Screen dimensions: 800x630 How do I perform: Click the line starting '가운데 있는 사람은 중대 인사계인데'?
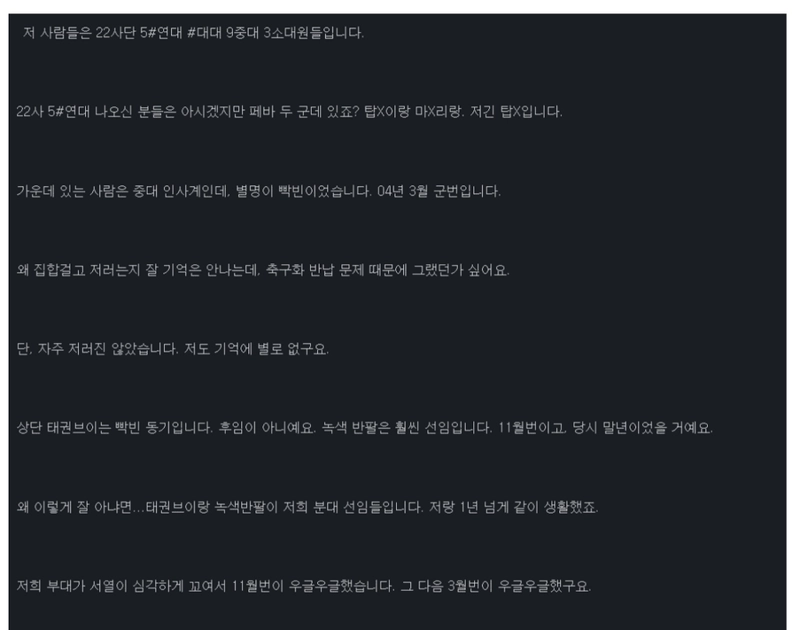coord(259,191)
